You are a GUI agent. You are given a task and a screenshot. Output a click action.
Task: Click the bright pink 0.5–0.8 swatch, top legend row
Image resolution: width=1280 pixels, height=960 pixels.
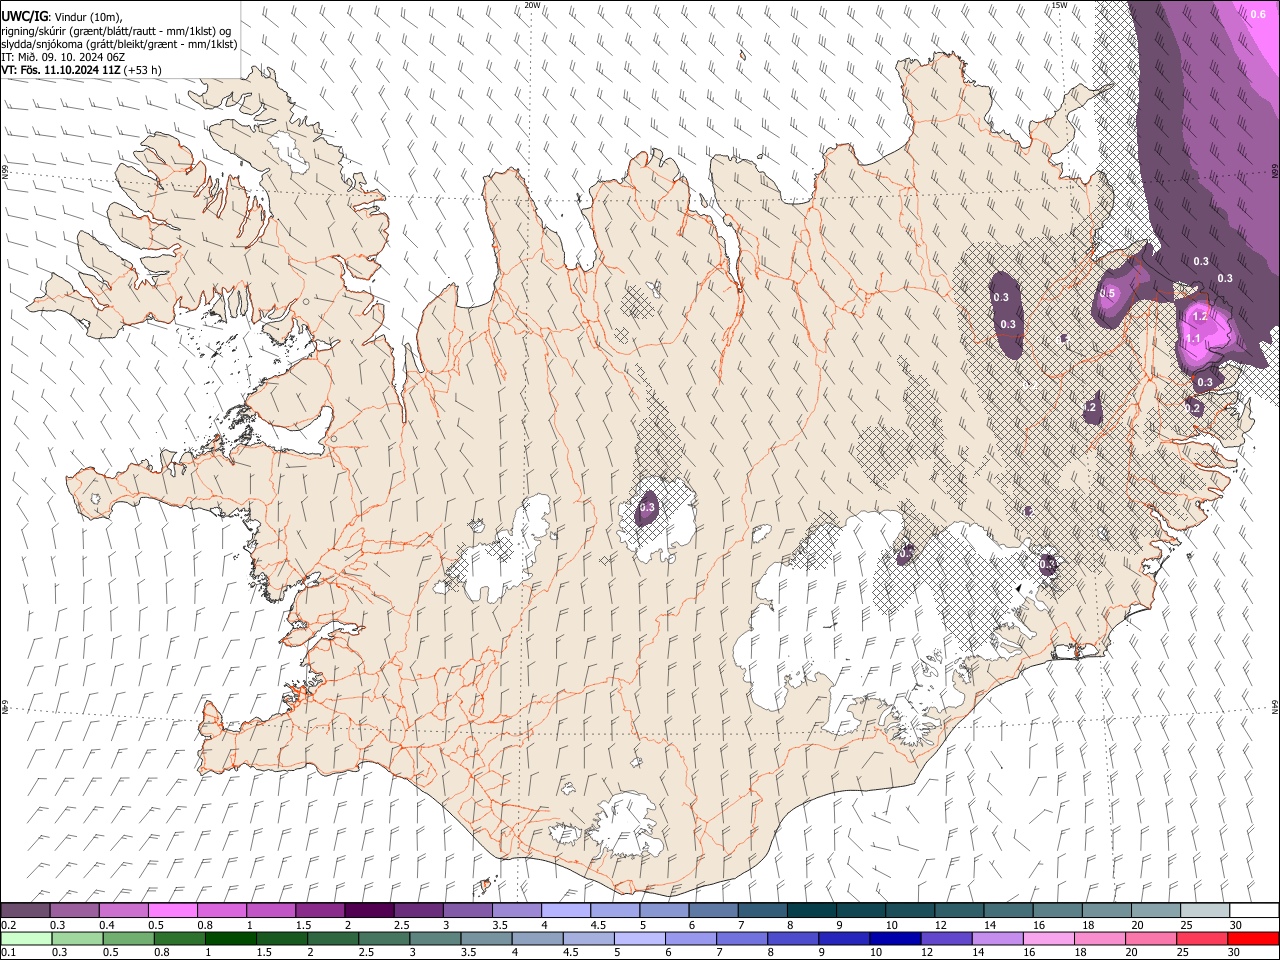(172, 910)
